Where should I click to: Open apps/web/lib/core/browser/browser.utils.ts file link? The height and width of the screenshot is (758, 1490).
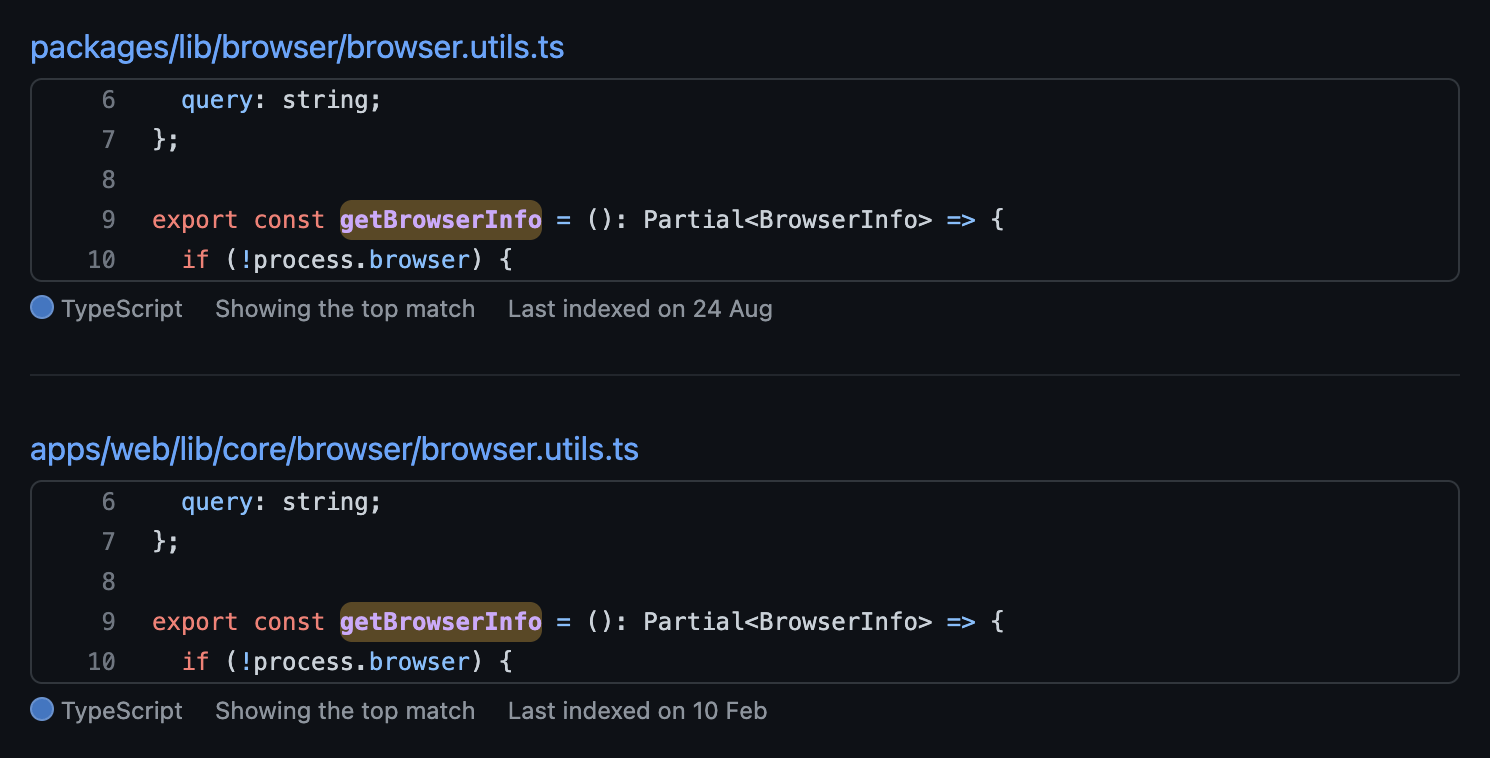coord(335,449)
